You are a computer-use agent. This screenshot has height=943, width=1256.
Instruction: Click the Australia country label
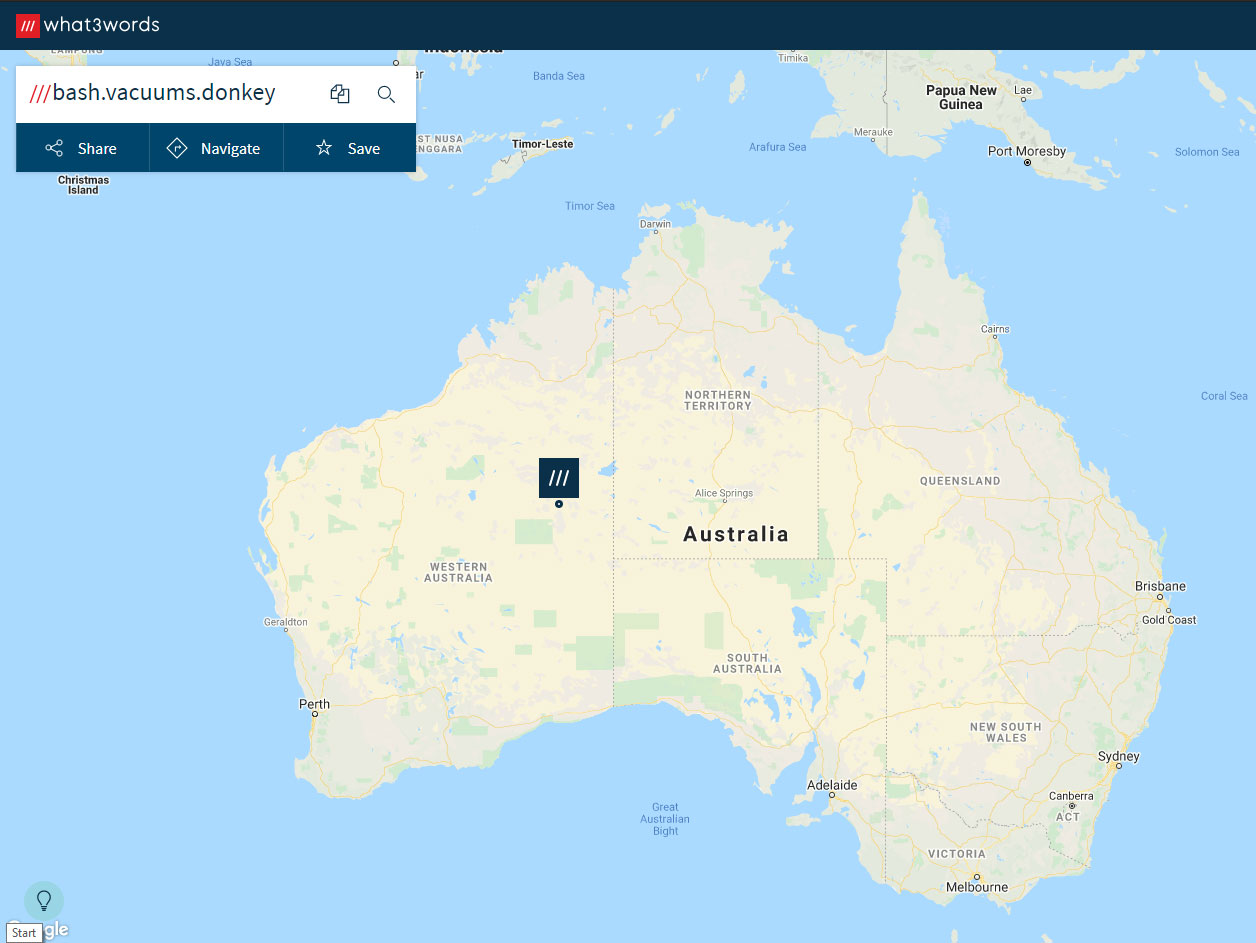point(736,534)
